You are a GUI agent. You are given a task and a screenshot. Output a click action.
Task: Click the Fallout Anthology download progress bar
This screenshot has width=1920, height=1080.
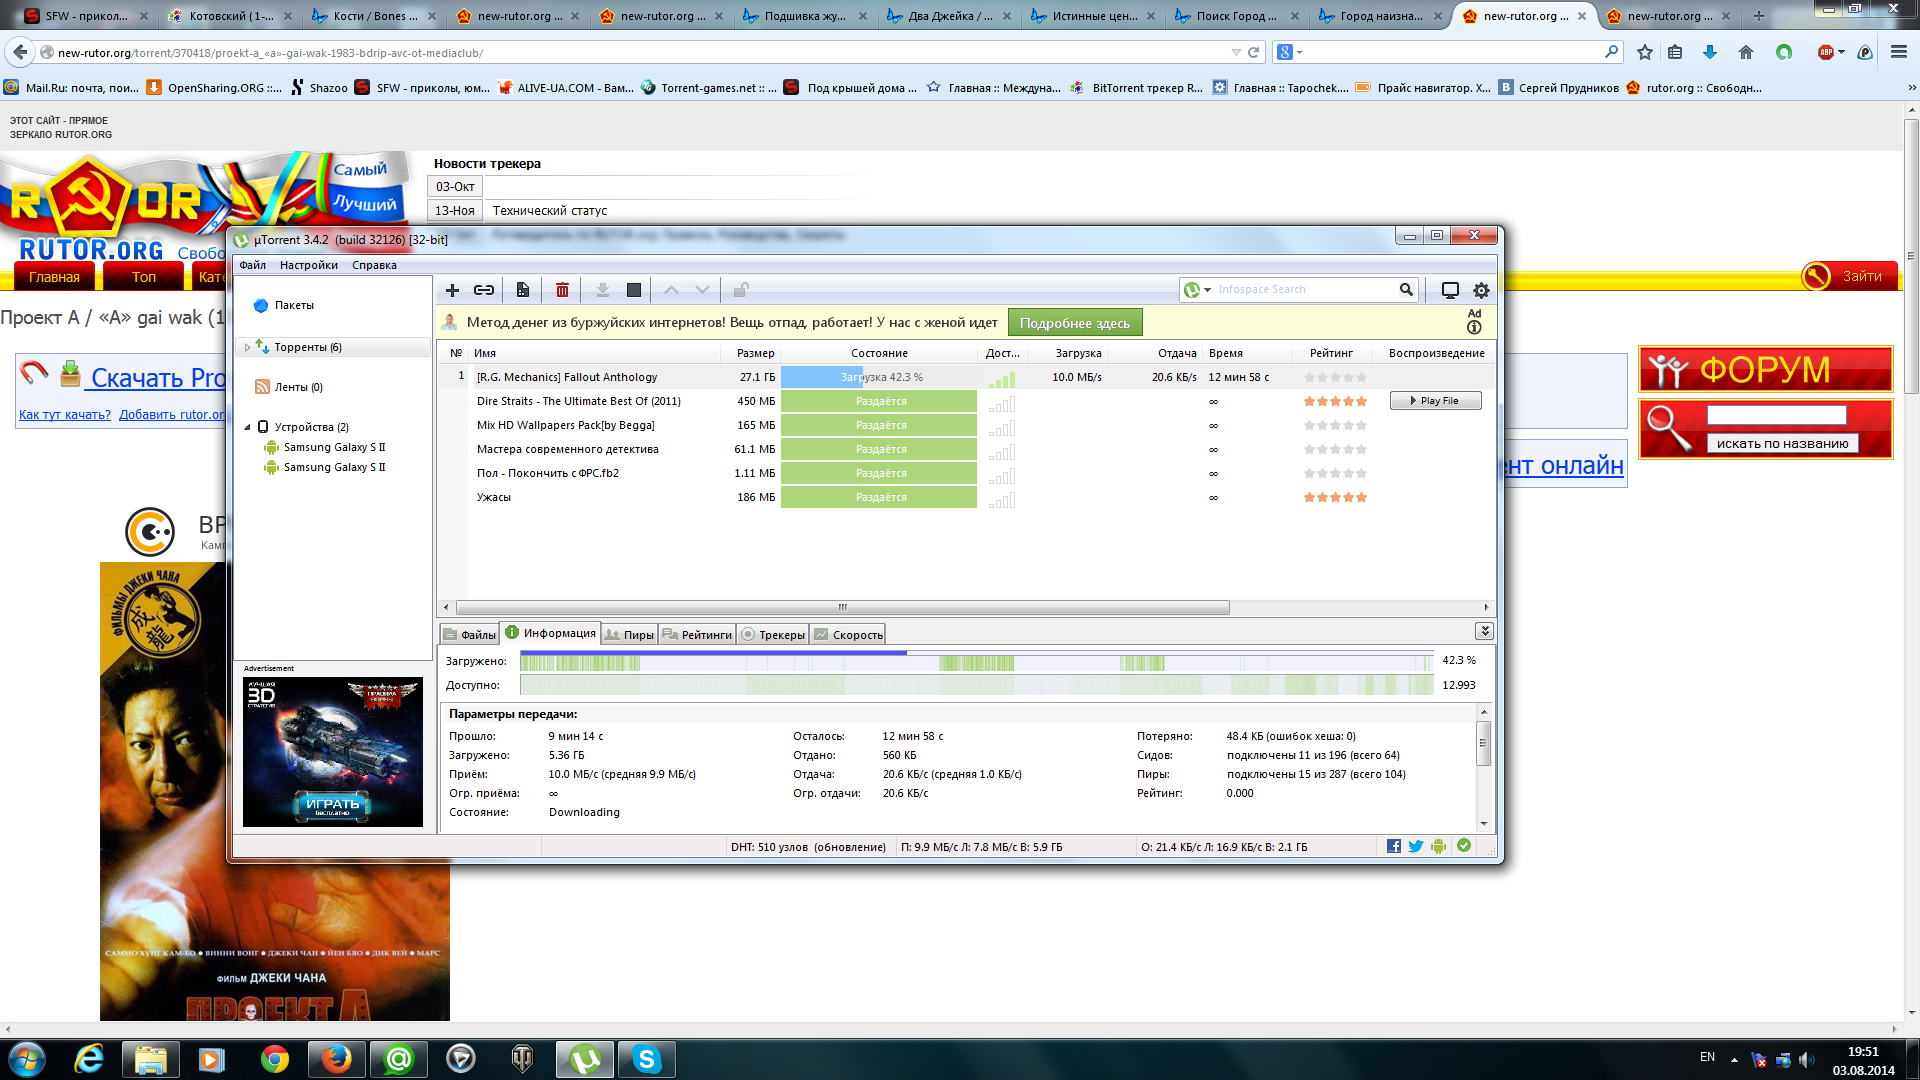(x=879, y=377)
